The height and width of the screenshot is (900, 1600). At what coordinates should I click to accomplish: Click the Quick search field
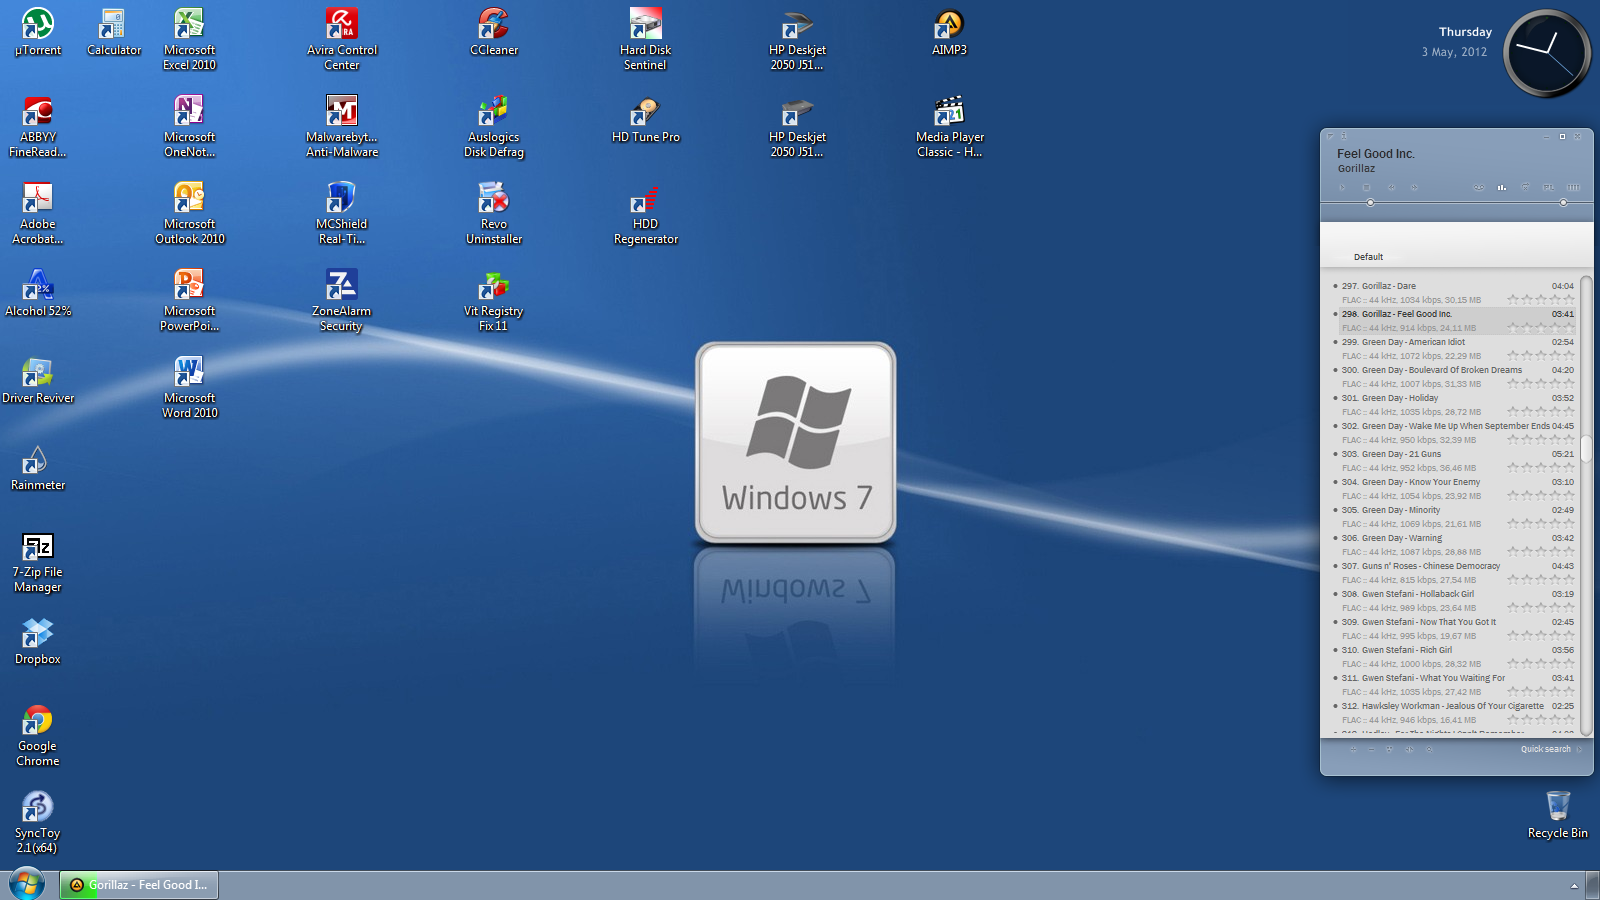(1545, 749)
